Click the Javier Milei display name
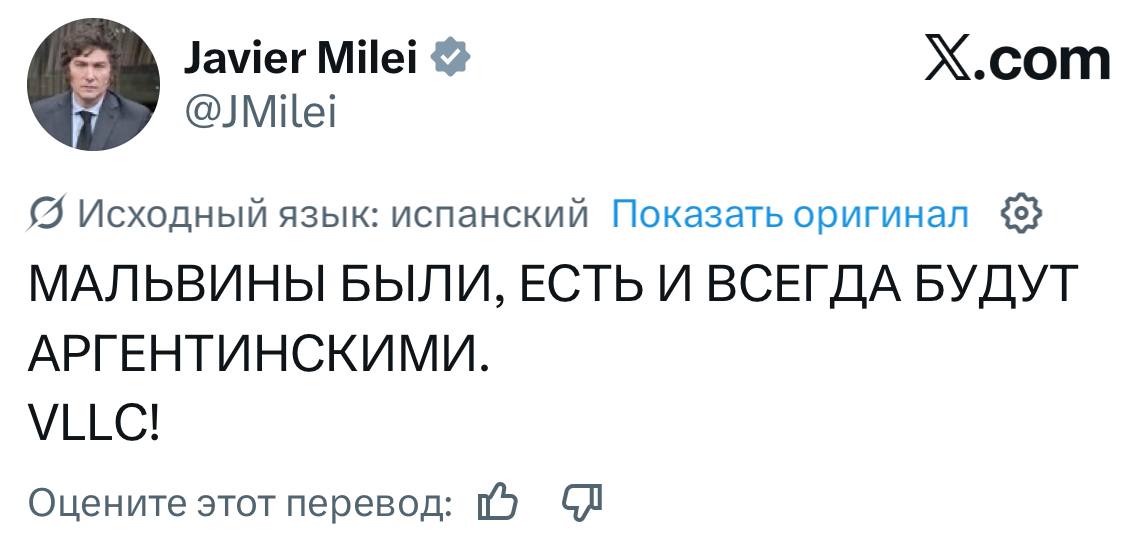The height and width of the screenshot is (543, 1121). tap(301, 61)
